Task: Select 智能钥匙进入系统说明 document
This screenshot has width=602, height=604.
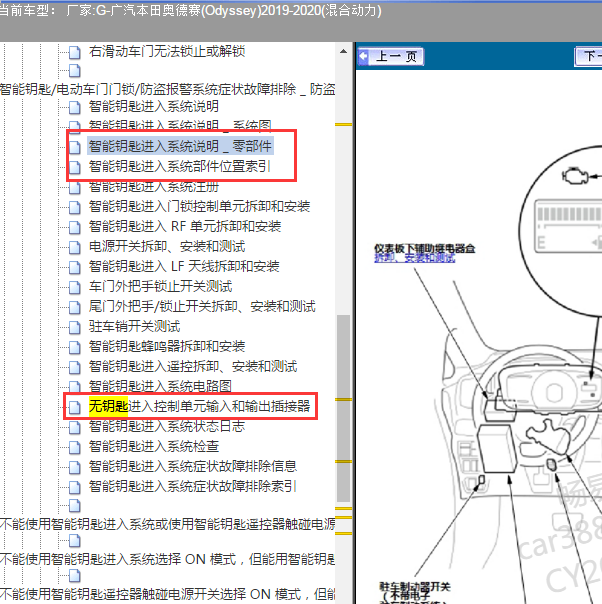Action: click(x=154, y=106)
